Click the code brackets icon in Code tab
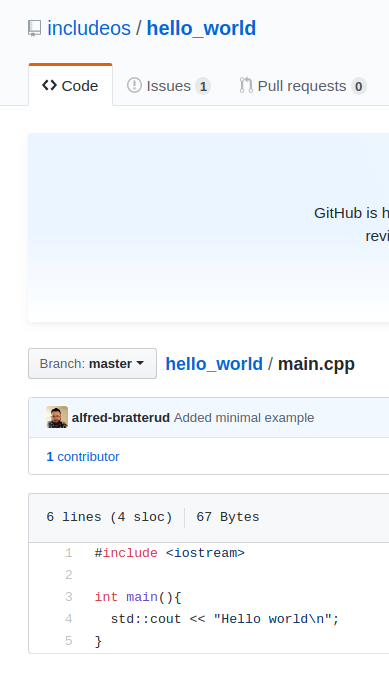The width and height of the screenshot is (389, 691). pos(49,85)
